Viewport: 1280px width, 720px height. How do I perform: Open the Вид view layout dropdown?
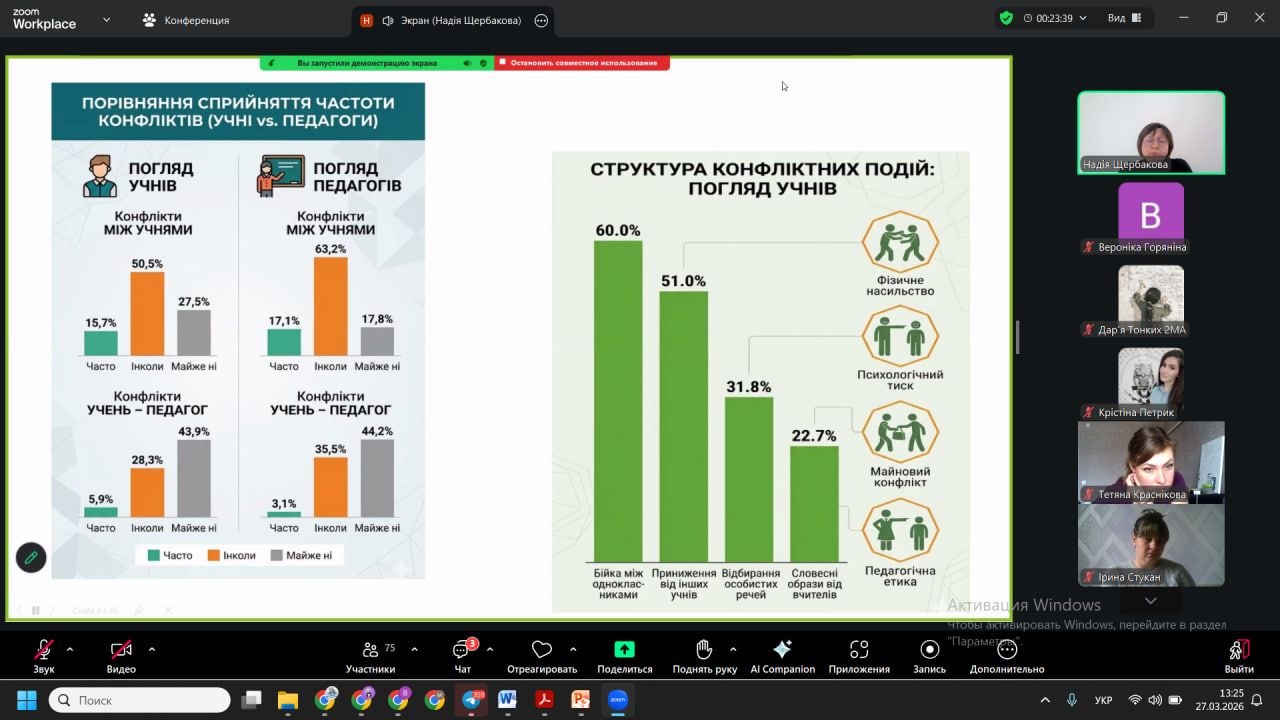[x=1125, y=18]
